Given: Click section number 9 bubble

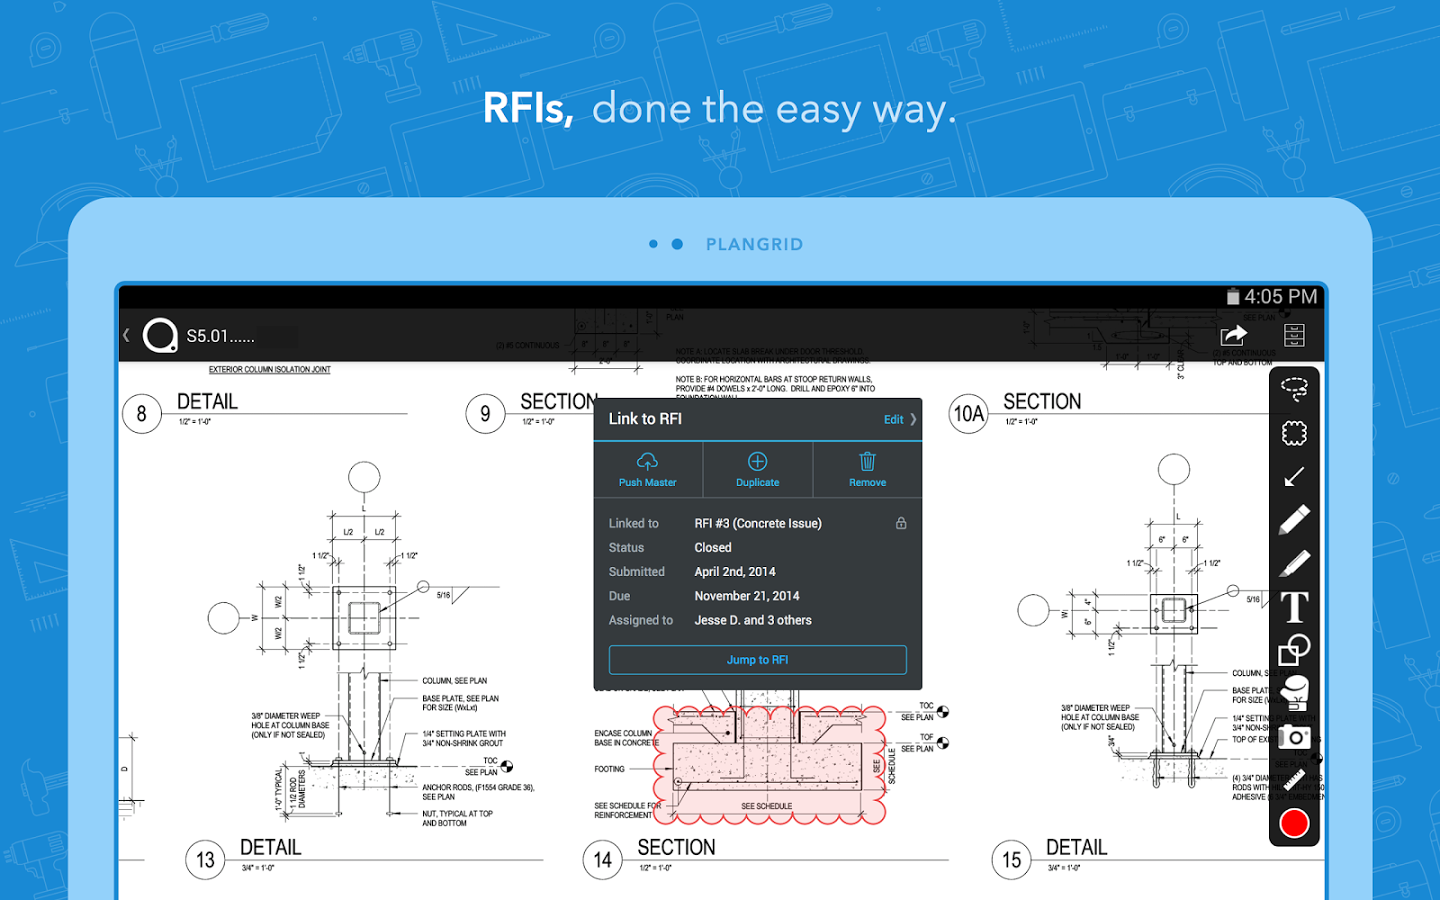Looking at the screenshot, I should (485, 414).
